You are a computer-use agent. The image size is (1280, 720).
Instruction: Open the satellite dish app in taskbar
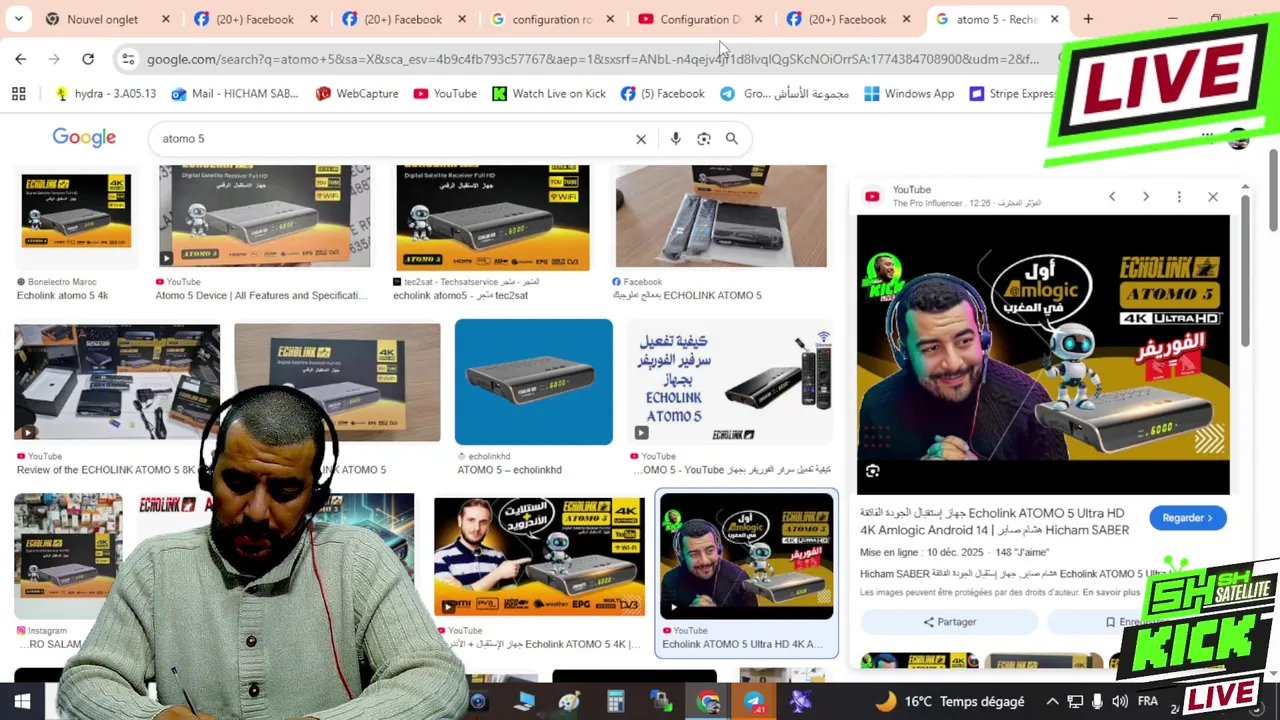[x=801, y=702]
